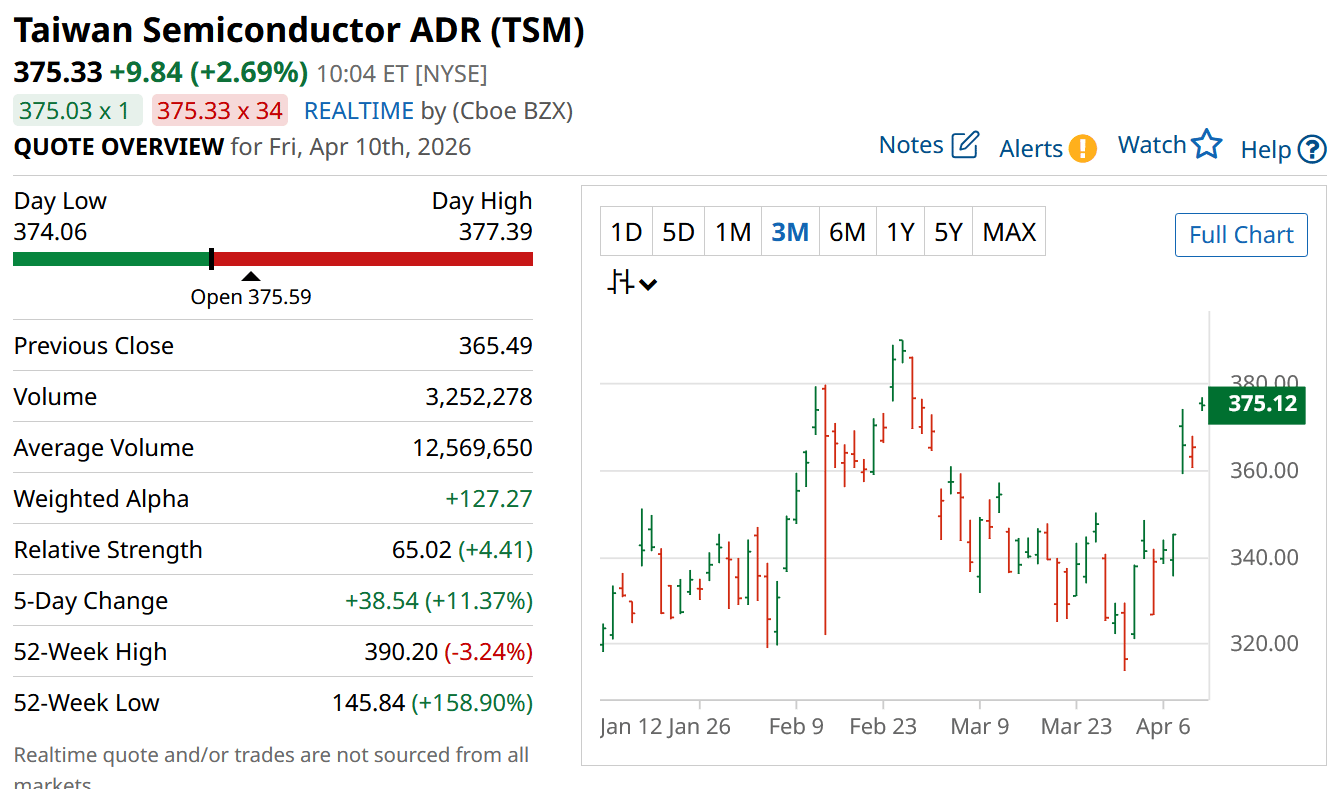The width and height of the screenshot is (1340, 789).
Task: Click the Taiwan Semiconductor ADR (TSM) title
Action: (x=299, y=31)
